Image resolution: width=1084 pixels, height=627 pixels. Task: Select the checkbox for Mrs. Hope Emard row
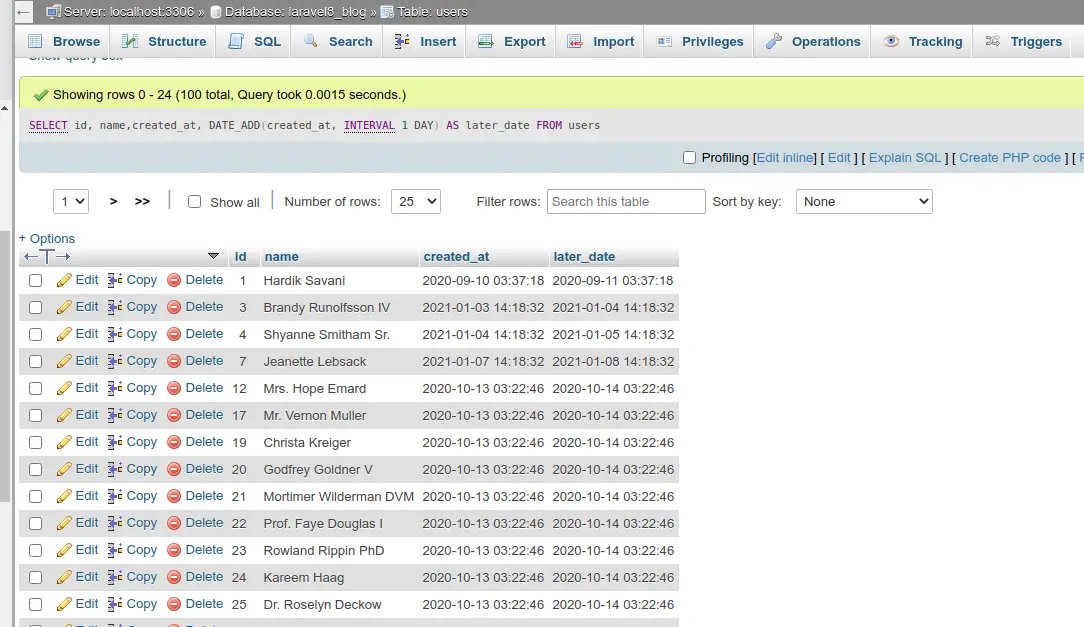pyautogui.click(x=35, y=389)
